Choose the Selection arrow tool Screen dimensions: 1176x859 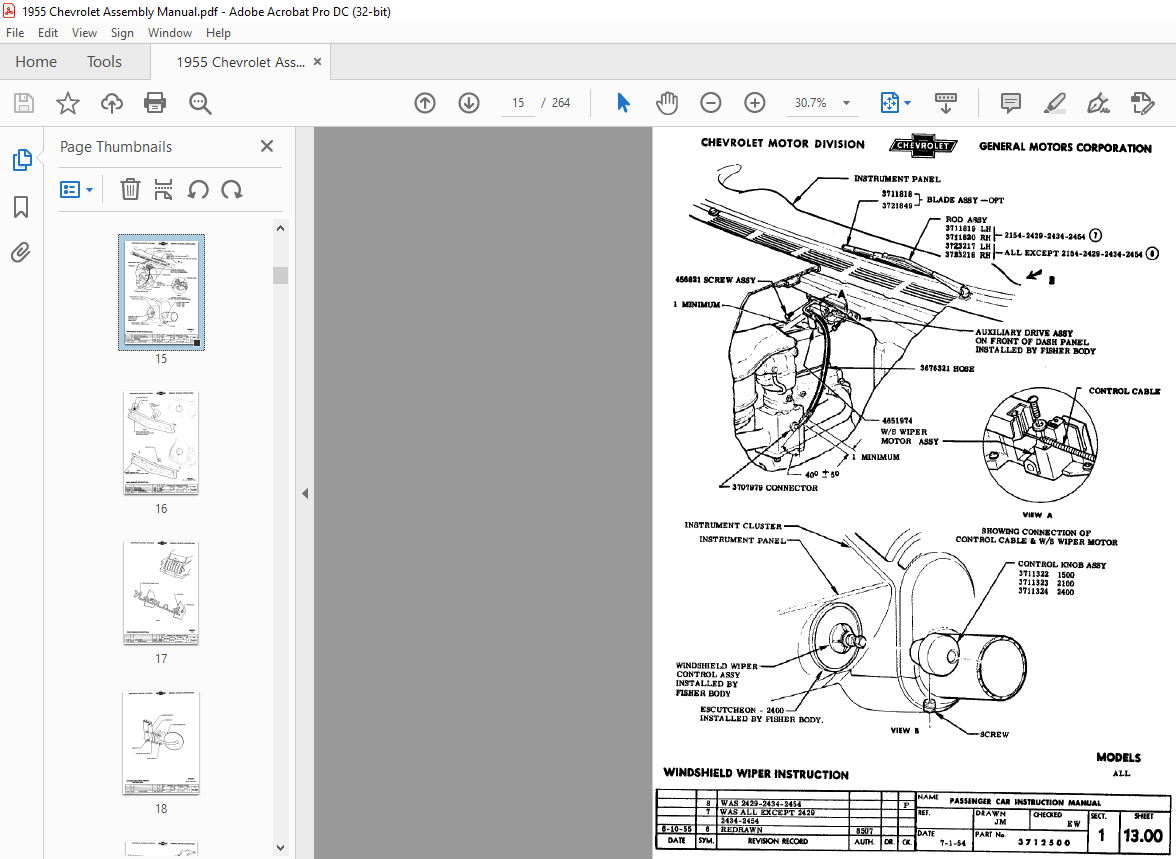click(623, 103)
